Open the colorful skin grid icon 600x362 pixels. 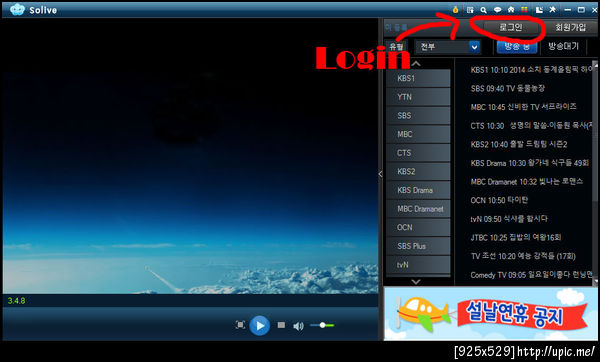click(524, 10)
